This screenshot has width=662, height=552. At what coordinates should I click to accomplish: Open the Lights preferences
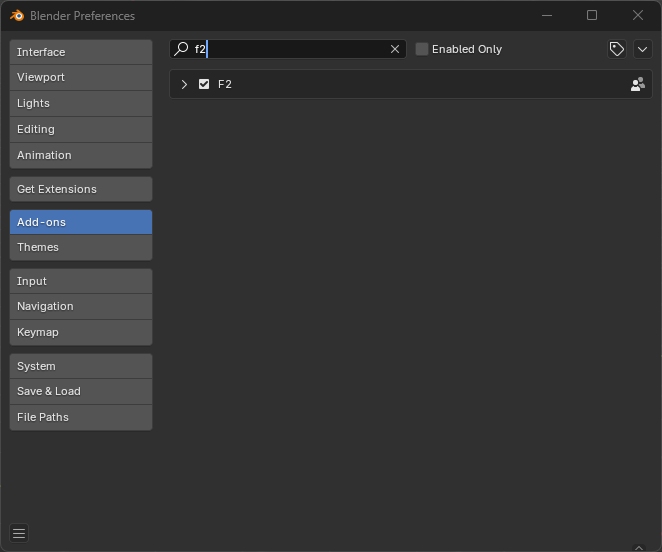81,103
